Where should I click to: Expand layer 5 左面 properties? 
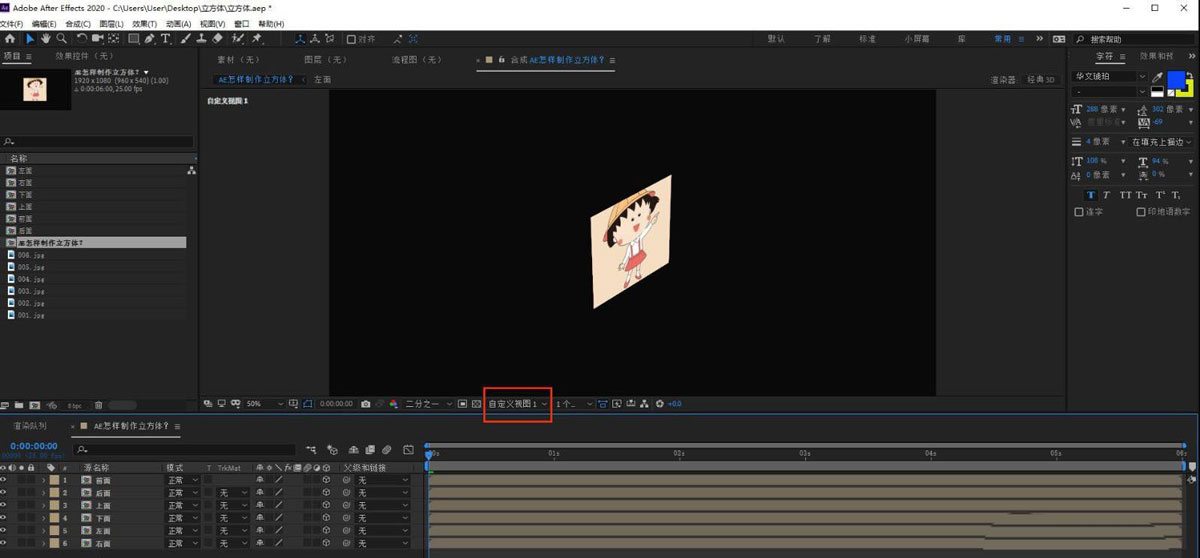43,530
